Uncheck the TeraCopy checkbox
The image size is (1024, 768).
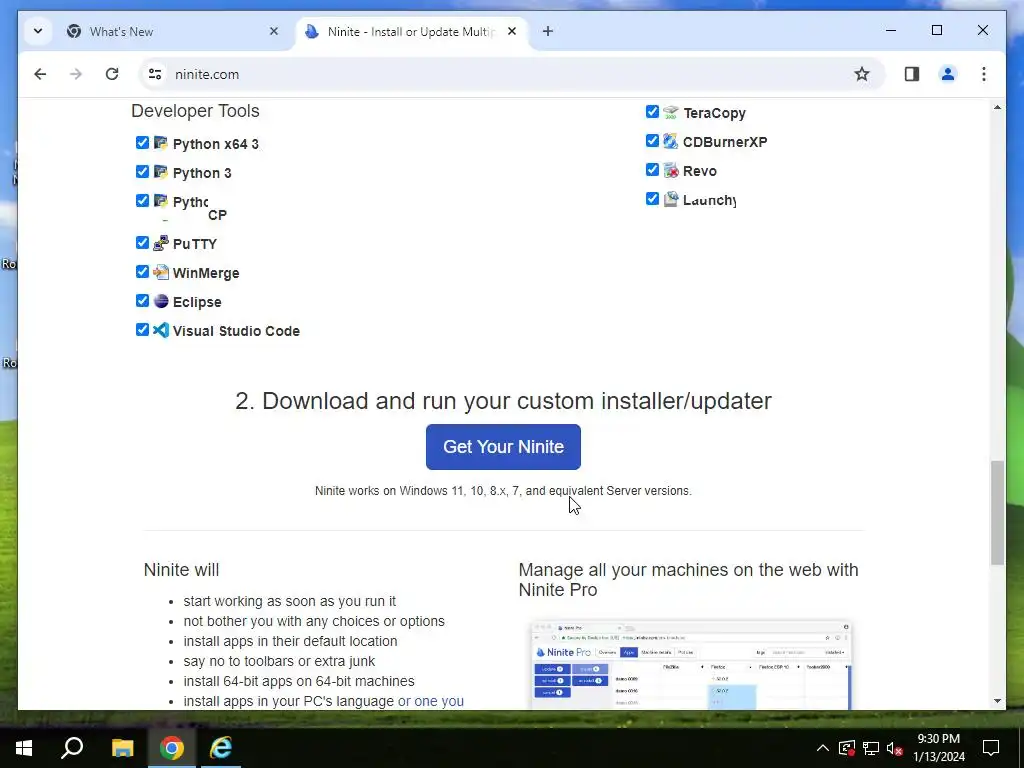pyautogui.click(x=652, y=112)
